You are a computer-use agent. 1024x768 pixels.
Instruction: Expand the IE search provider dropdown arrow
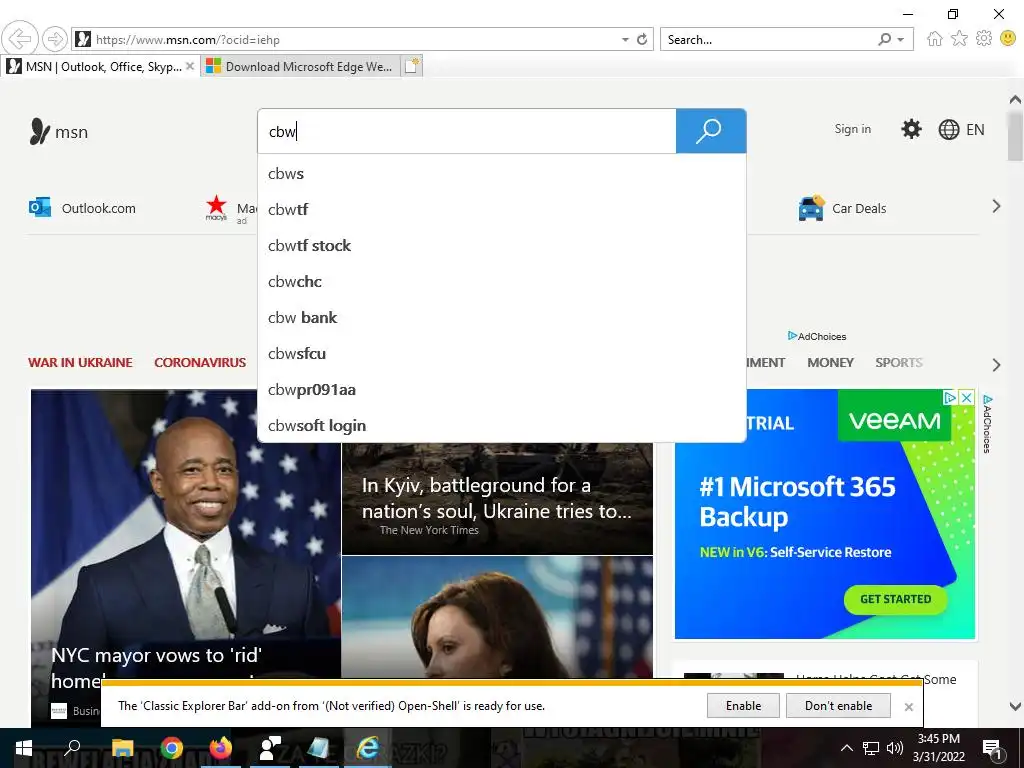point(901,39)
